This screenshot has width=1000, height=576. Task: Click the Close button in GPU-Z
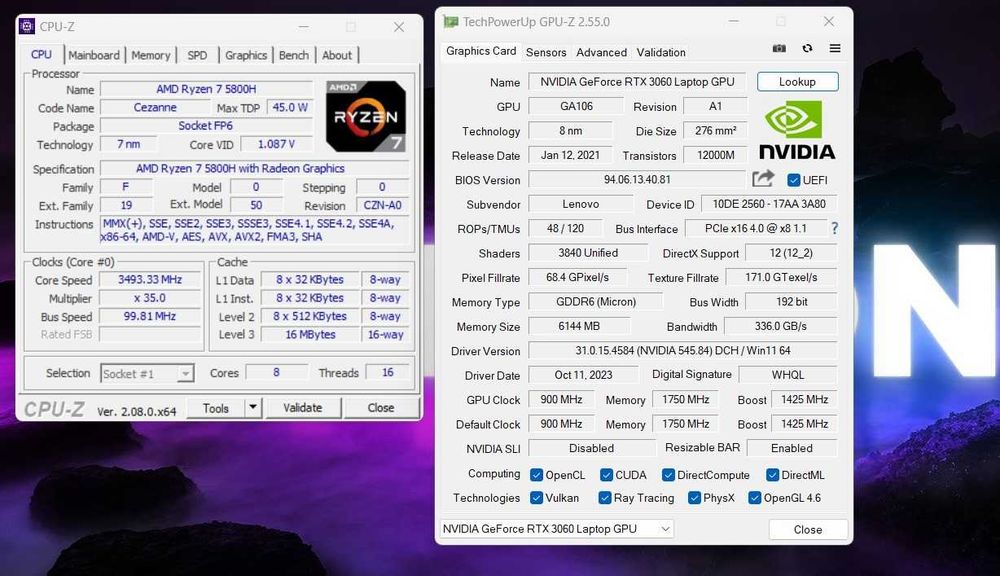click(807, 529)
